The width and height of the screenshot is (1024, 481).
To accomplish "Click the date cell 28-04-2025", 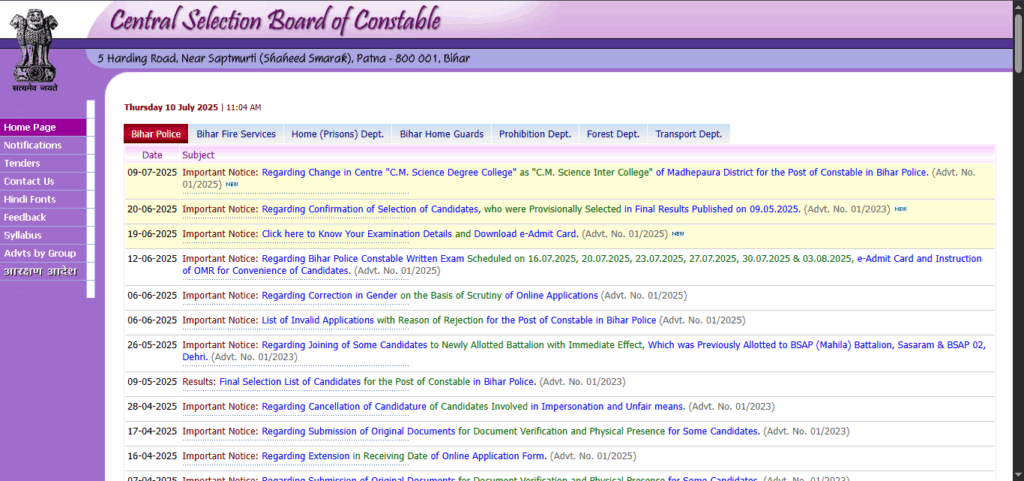I will (152, 406).
